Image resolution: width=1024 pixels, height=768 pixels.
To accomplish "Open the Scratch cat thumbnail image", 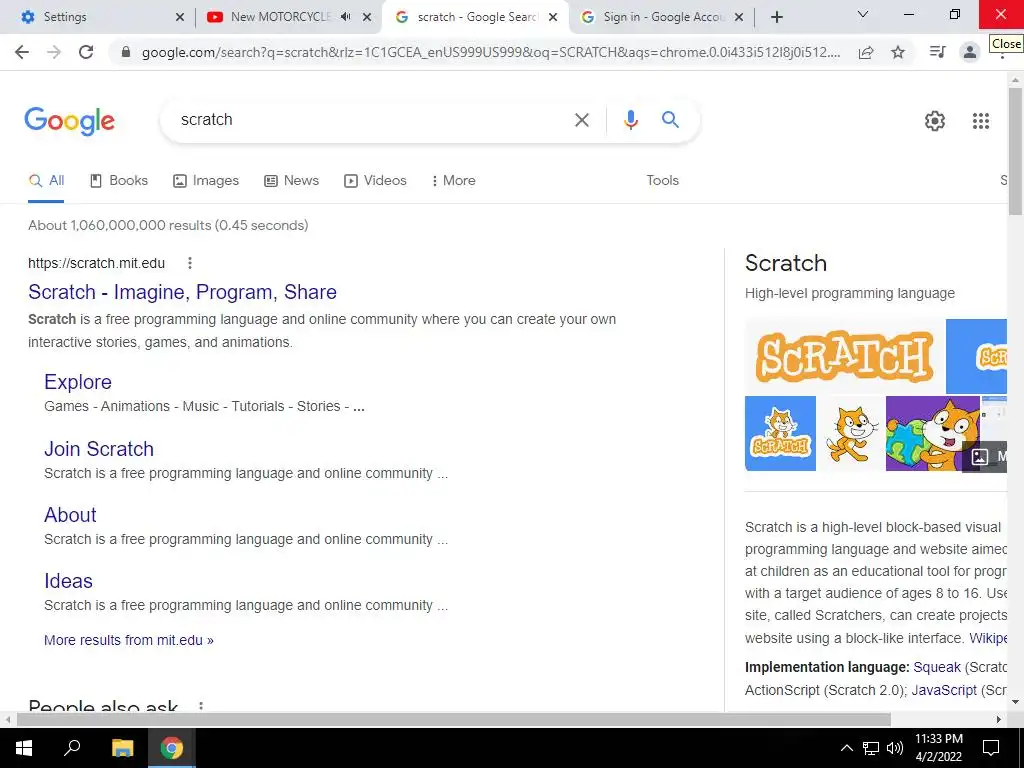I will tap(851, 434).
